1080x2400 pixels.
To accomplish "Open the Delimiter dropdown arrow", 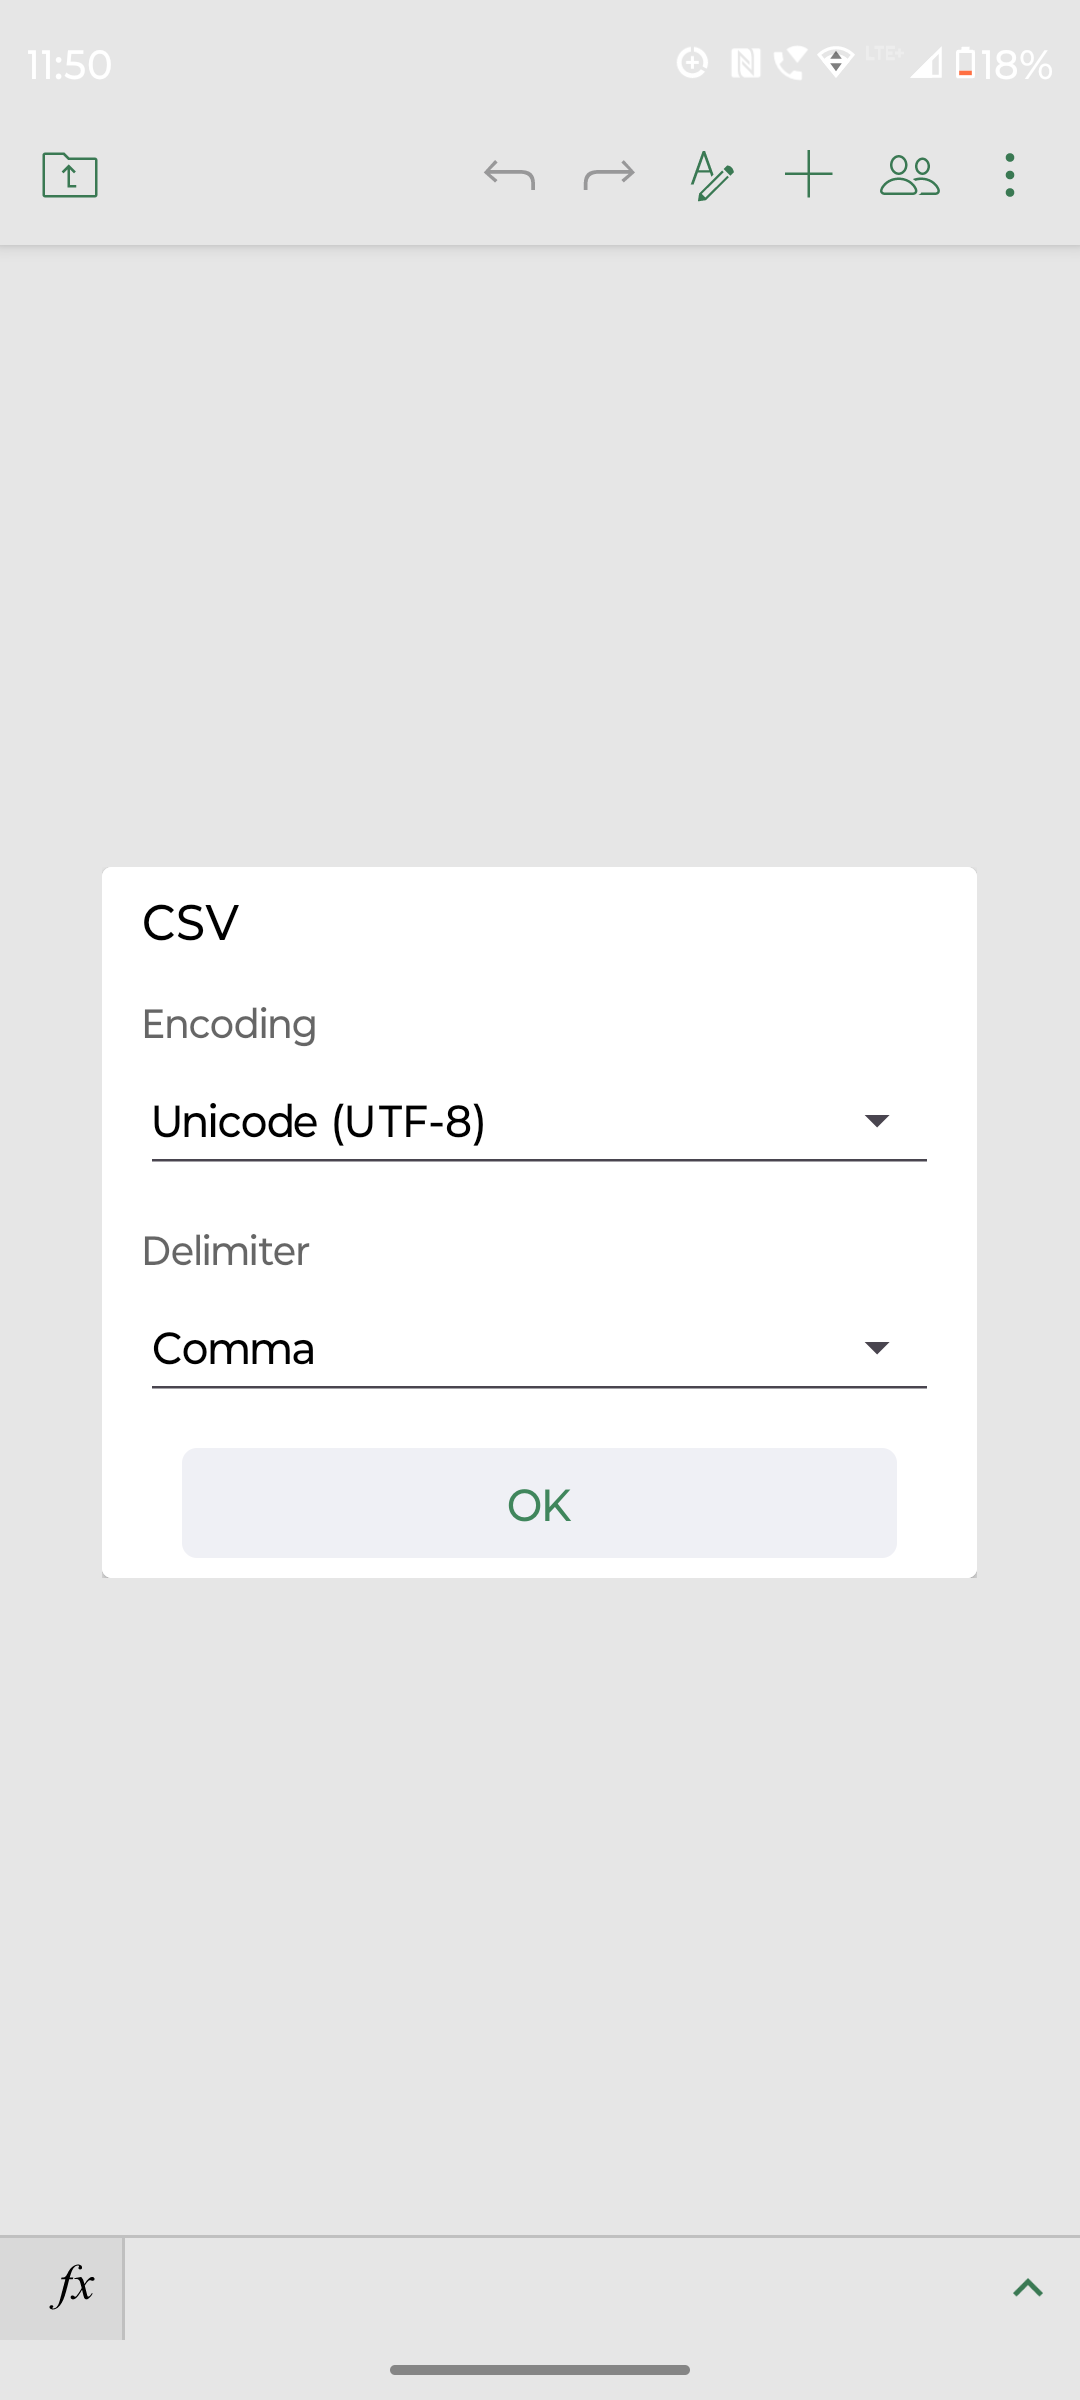I will (x=877, y=1348).
